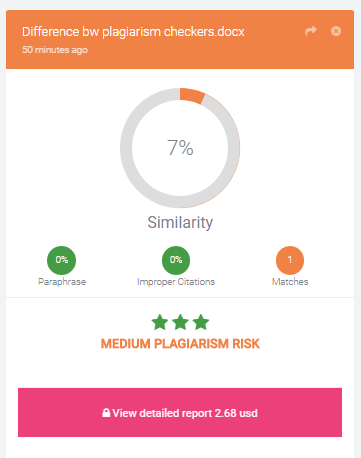The width and height of the screenshot is (361, 458).
Task: Click the orange segment of similarity ring
Action: tap(192, 95)
